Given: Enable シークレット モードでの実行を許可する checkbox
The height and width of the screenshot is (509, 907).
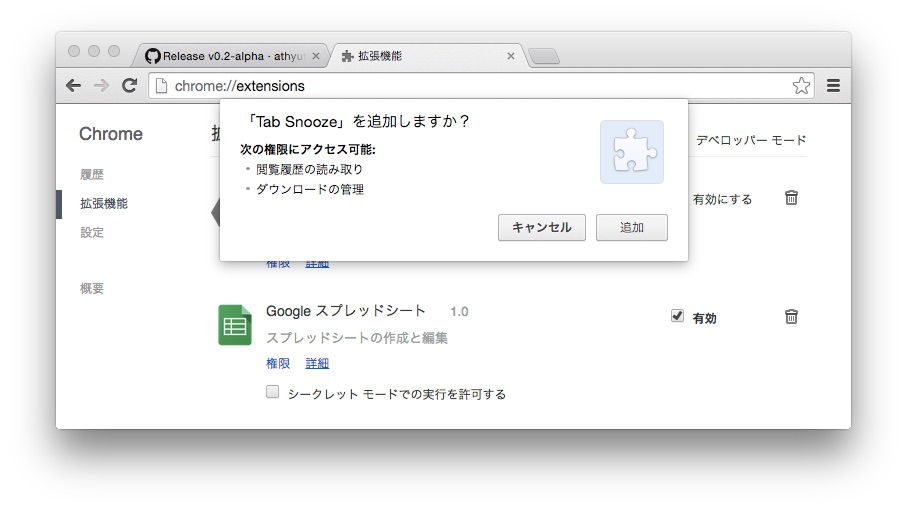Looking at the screenshot, I should [x=272, y=392].
